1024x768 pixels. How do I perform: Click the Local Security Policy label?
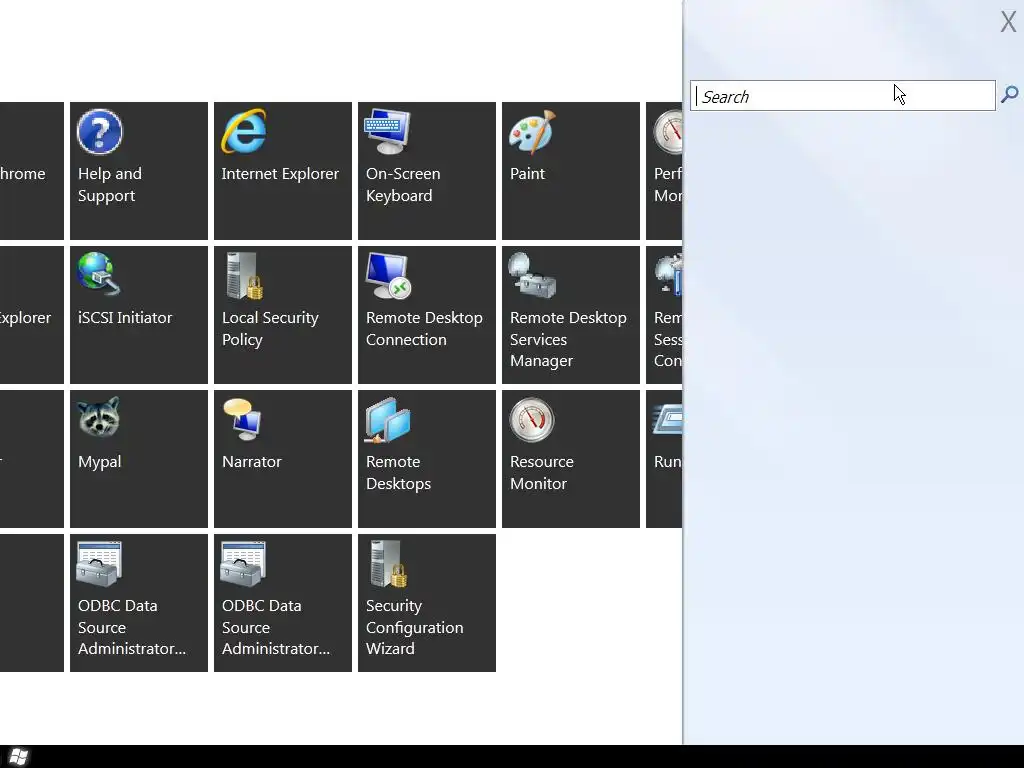pos(270,328)
